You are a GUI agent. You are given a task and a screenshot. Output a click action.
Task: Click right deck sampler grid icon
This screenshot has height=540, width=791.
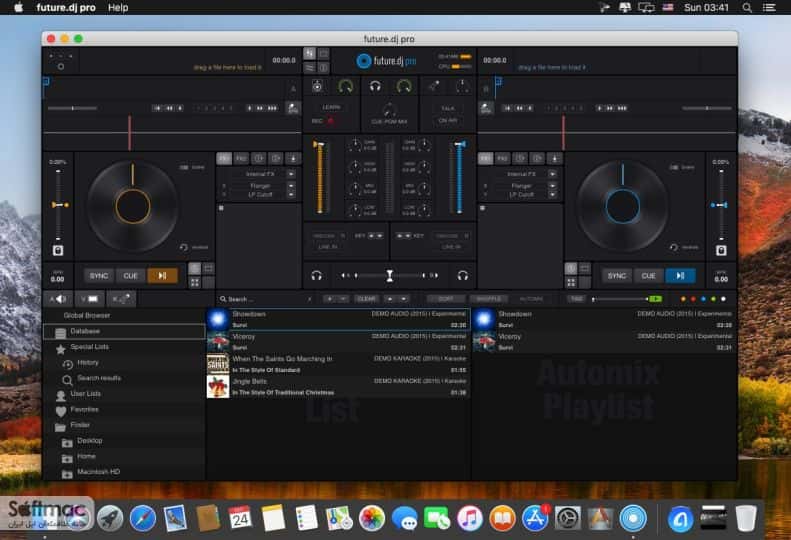point(571,282)
